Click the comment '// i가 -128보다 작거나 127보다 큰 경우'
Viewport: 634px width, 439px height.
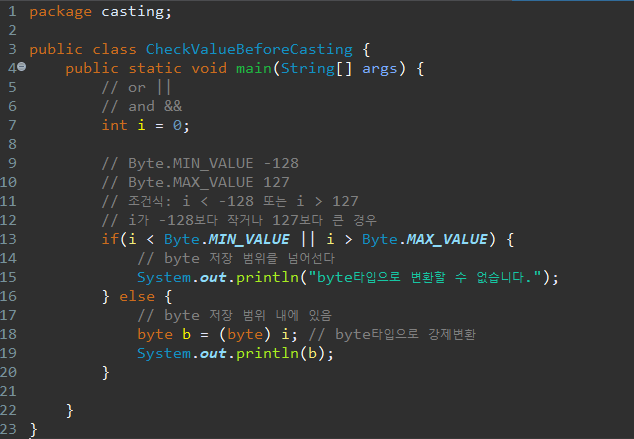point(239,220)
